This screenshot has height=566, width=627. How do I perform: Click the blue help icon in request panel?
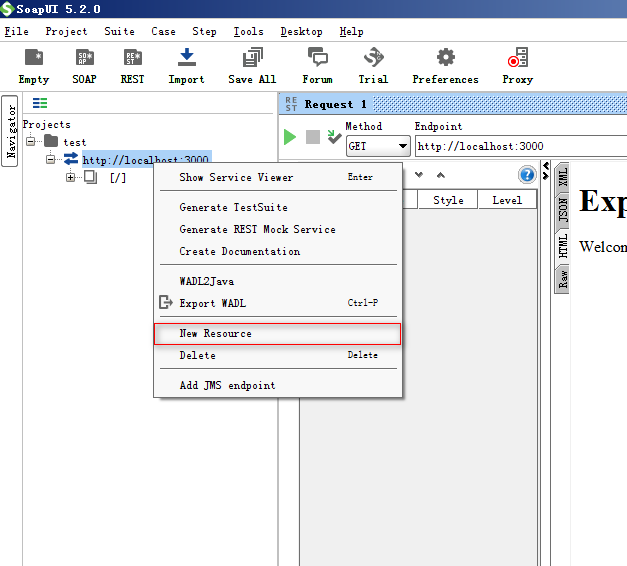coord(527,175)
